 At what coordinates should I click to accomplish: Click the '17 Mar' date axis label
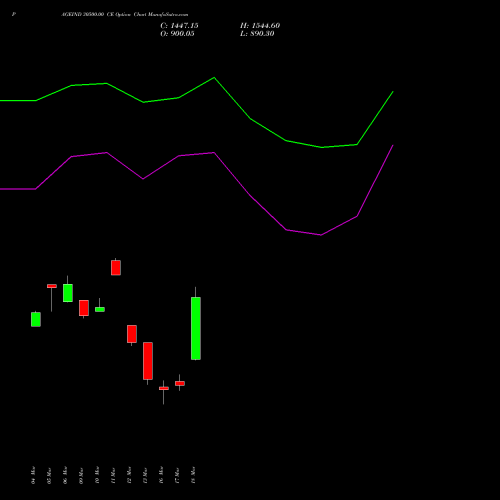click(177, 475)
